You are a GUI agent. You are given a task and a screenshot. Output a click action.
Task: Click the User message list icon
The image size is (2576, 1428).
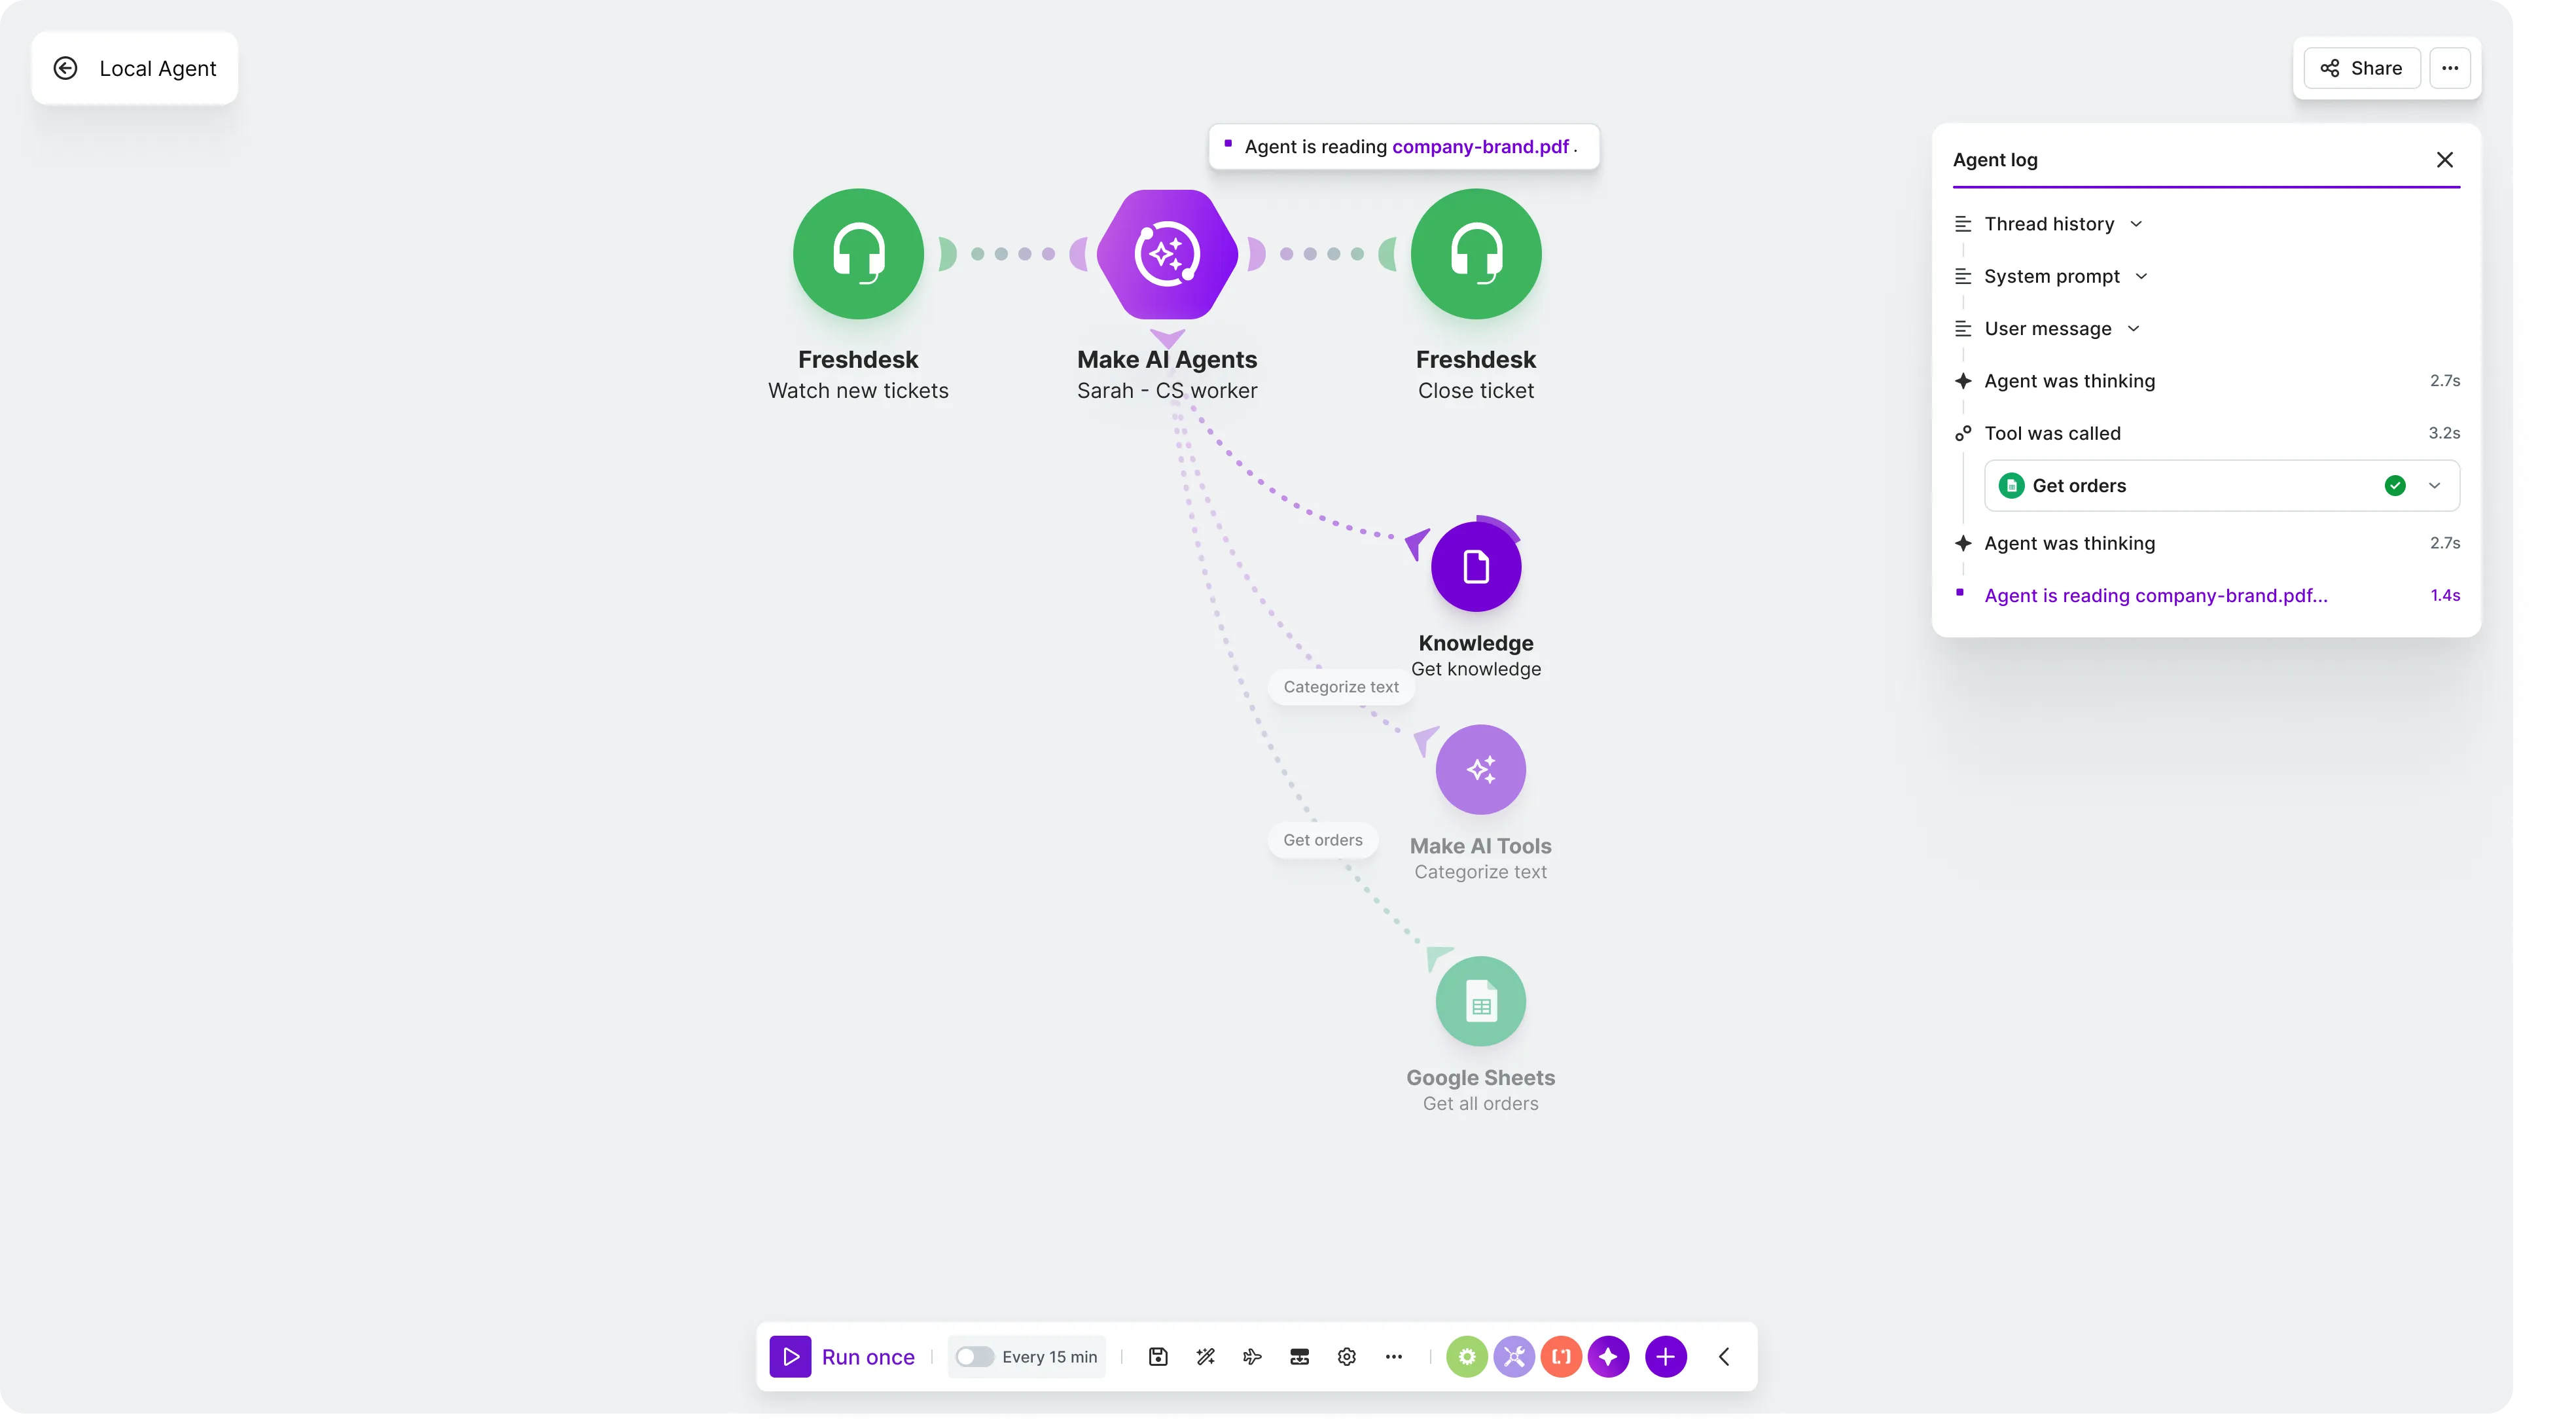click(1963, 329)
